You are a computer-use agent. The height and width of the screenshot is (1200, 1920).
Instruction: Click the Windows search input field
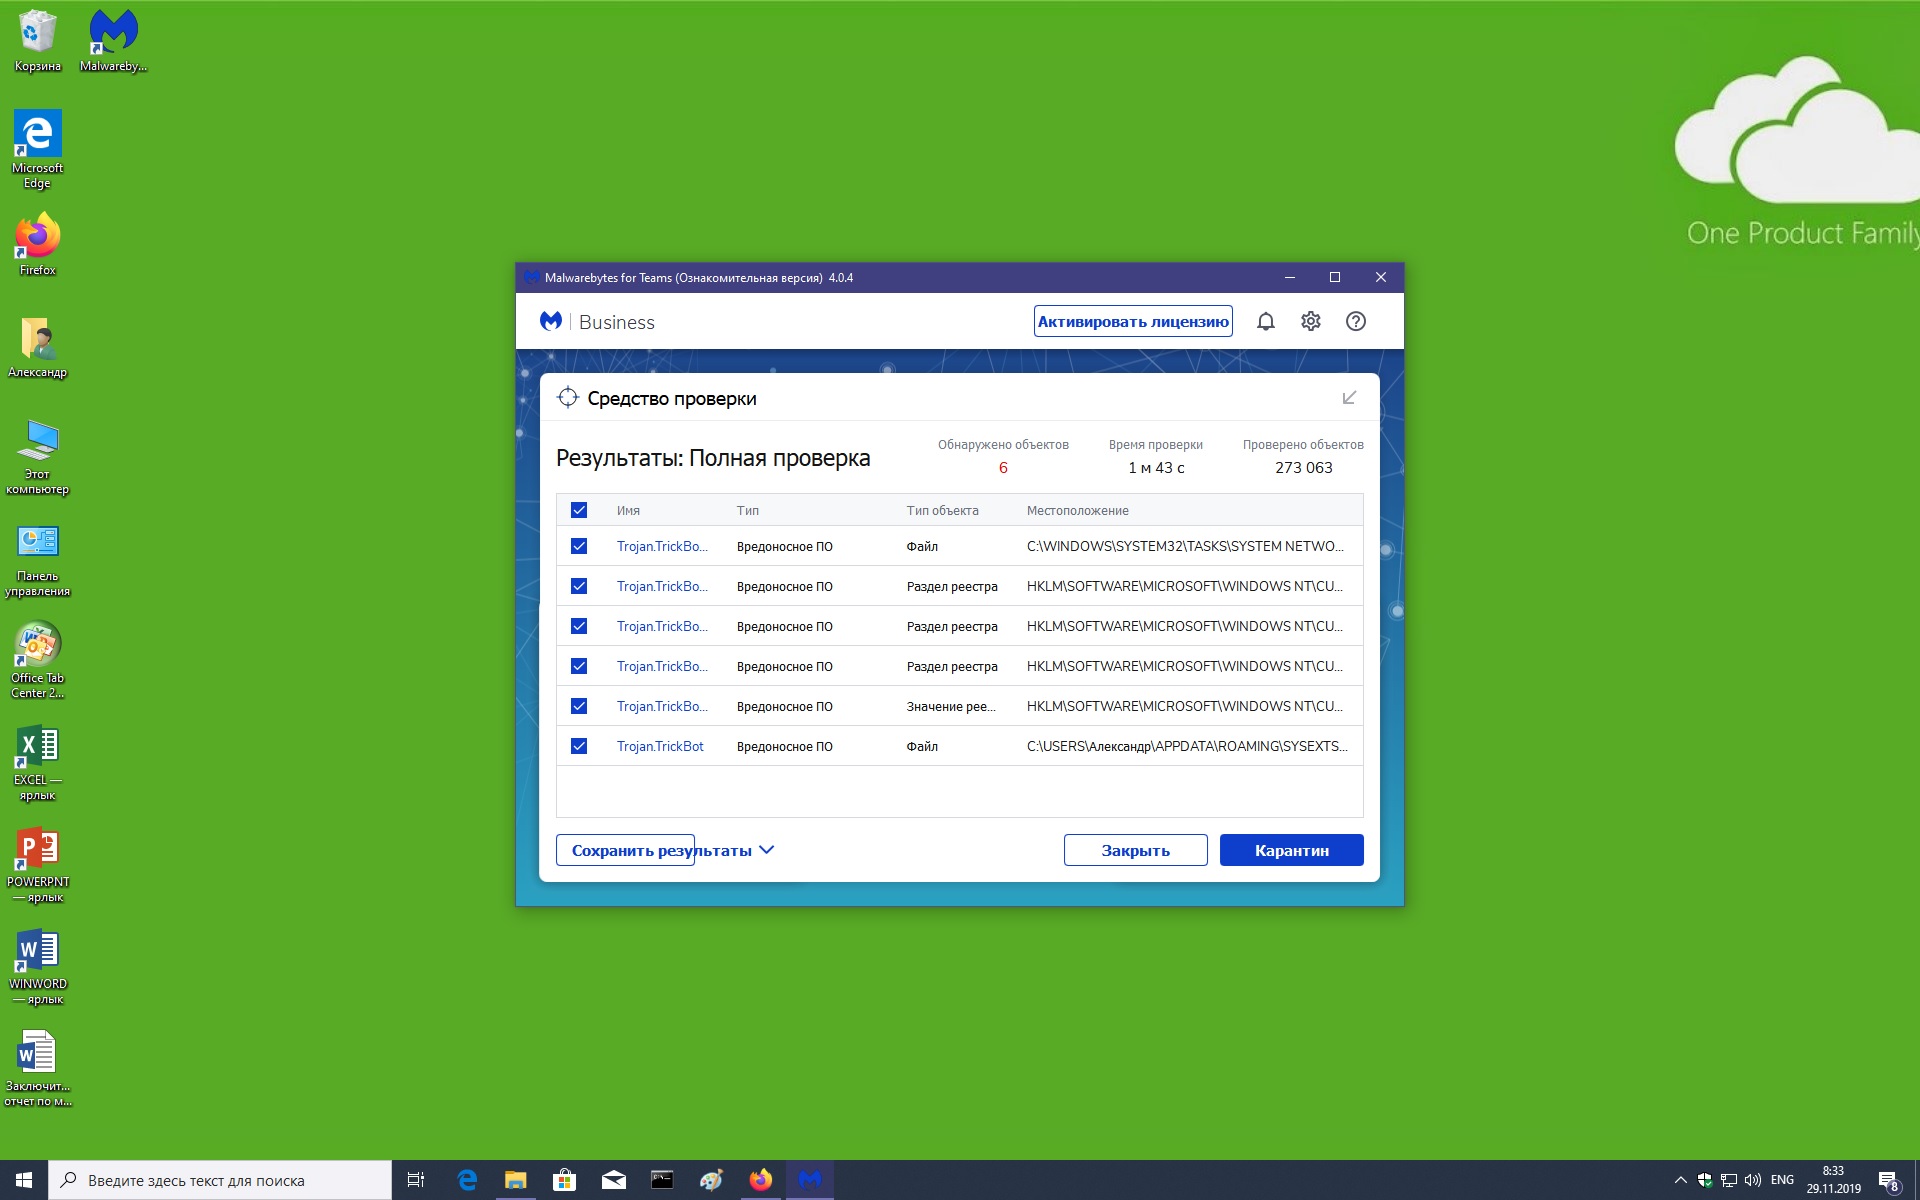click(x=220, y=1180)
